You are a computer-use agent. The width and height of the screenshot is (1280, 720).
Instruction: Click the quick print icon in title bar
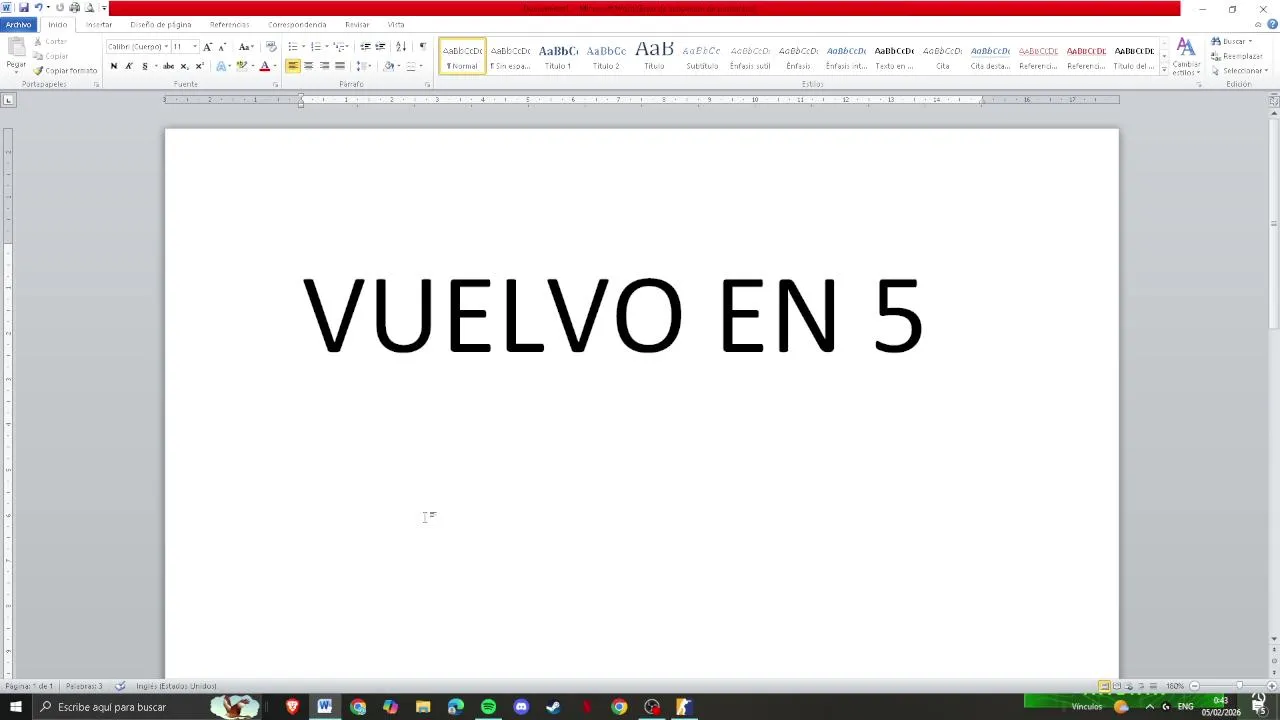click(74, 8)
